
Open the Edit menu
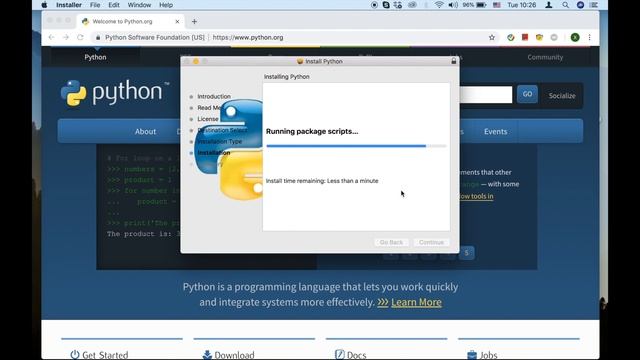coord(114,5)
